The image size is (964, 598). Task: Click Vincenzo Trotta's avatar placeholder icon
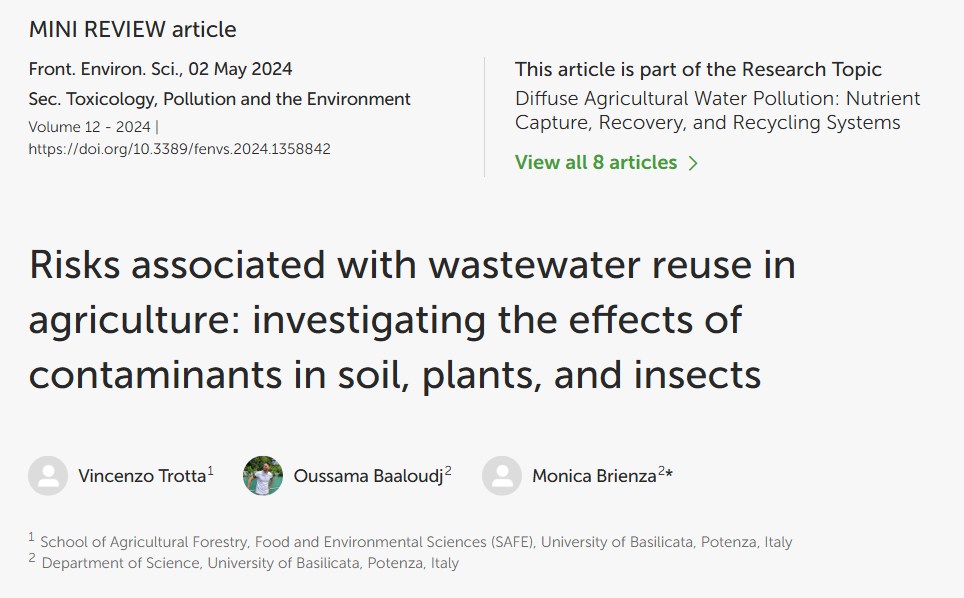48,476
